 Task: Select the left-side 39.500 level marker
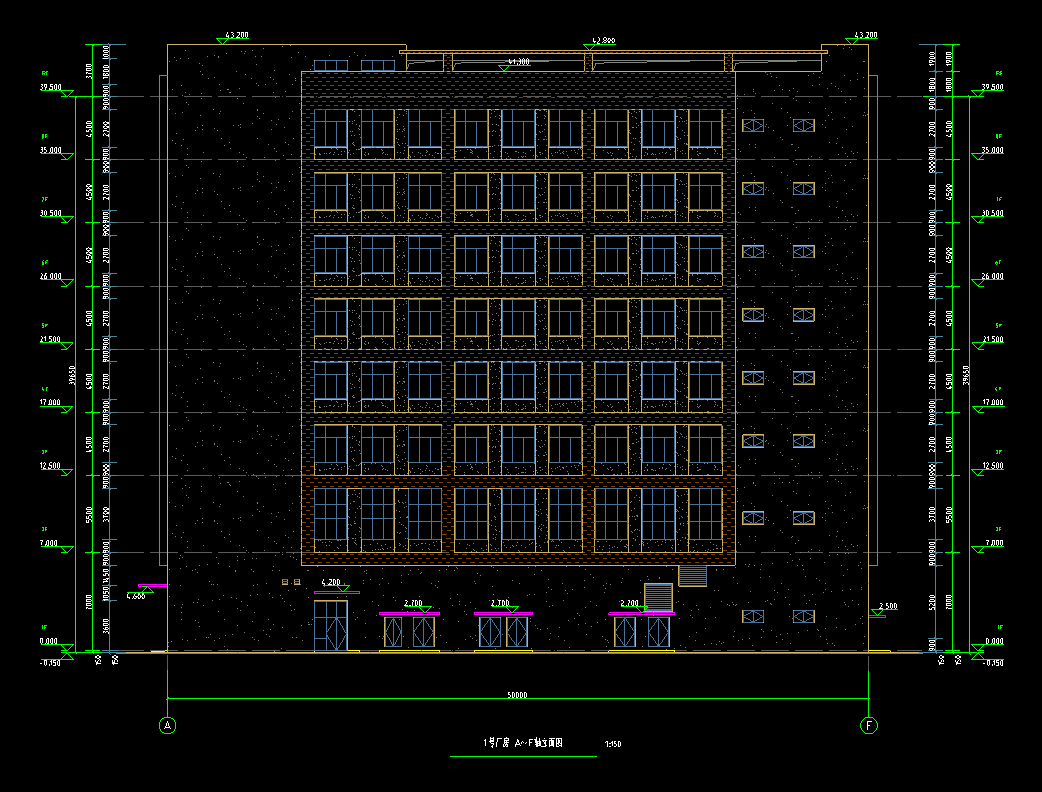point(51,88)
